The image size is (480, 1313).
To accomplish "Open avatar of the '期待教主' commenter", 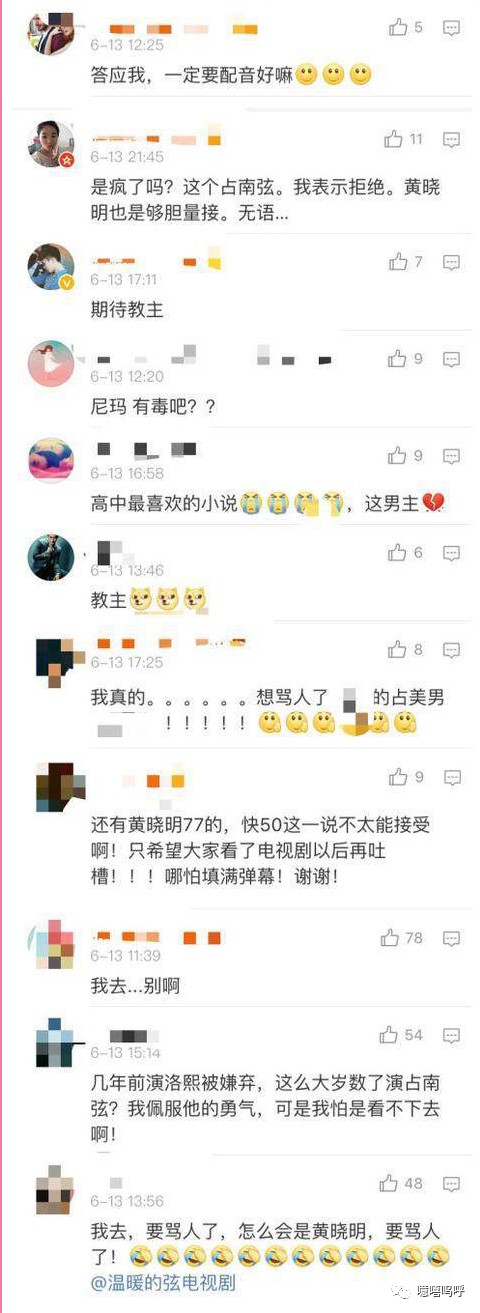I will [x=50, y=267].
